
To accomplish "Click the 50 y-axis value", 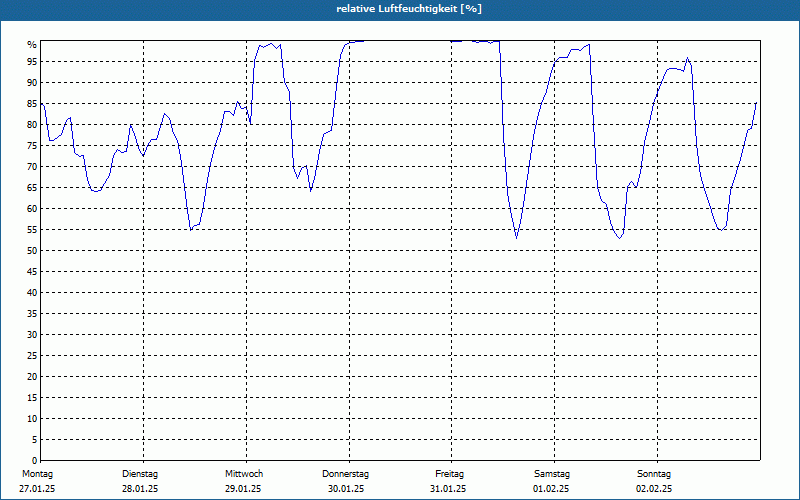I will 32,251.
